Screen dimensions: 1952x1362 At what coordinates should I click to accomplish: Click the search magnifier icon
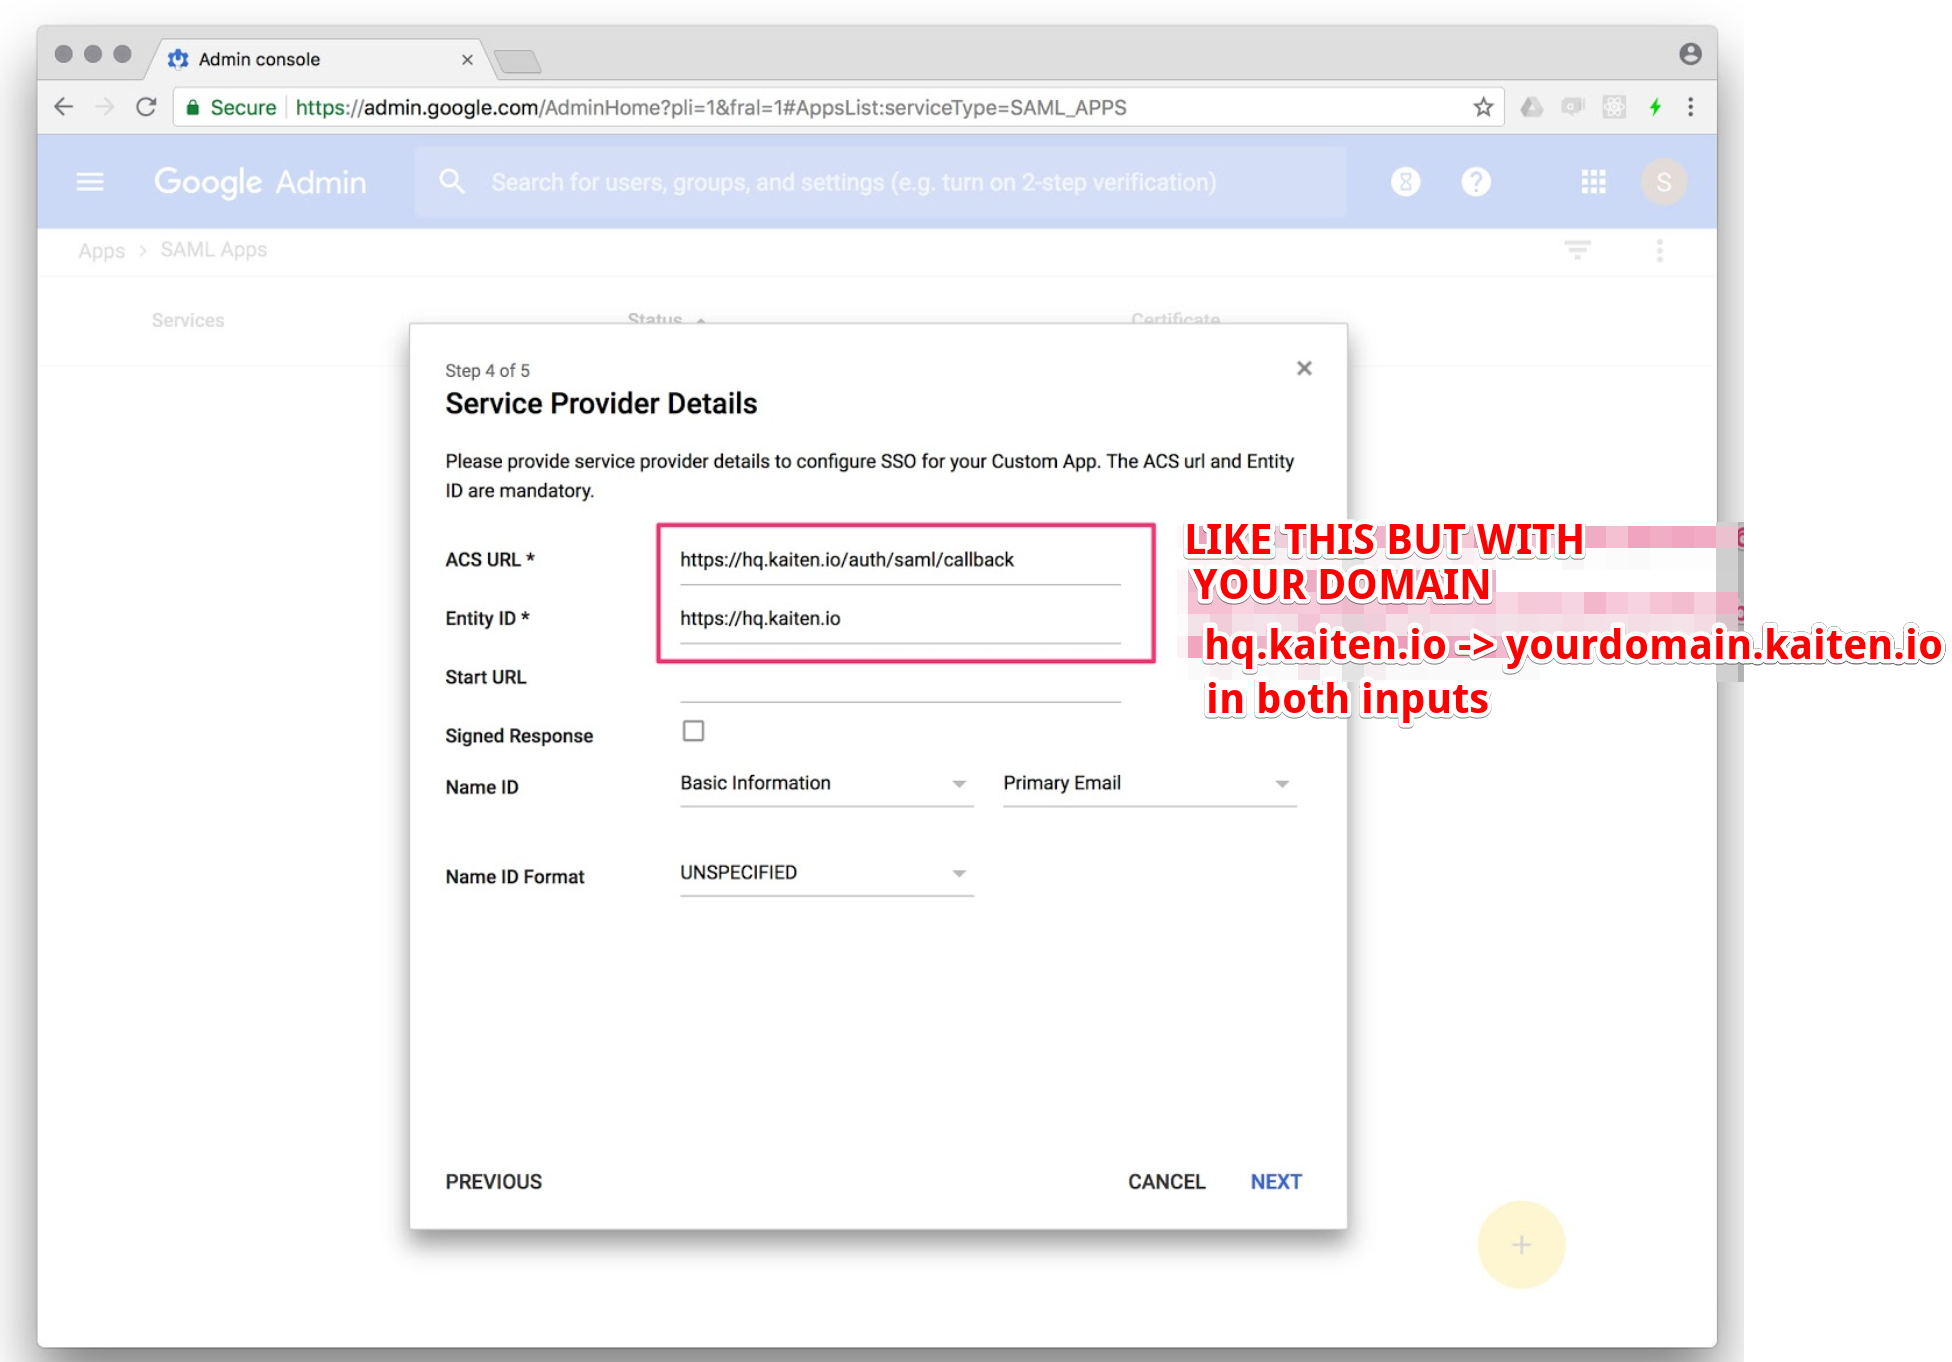coord(452,182)
